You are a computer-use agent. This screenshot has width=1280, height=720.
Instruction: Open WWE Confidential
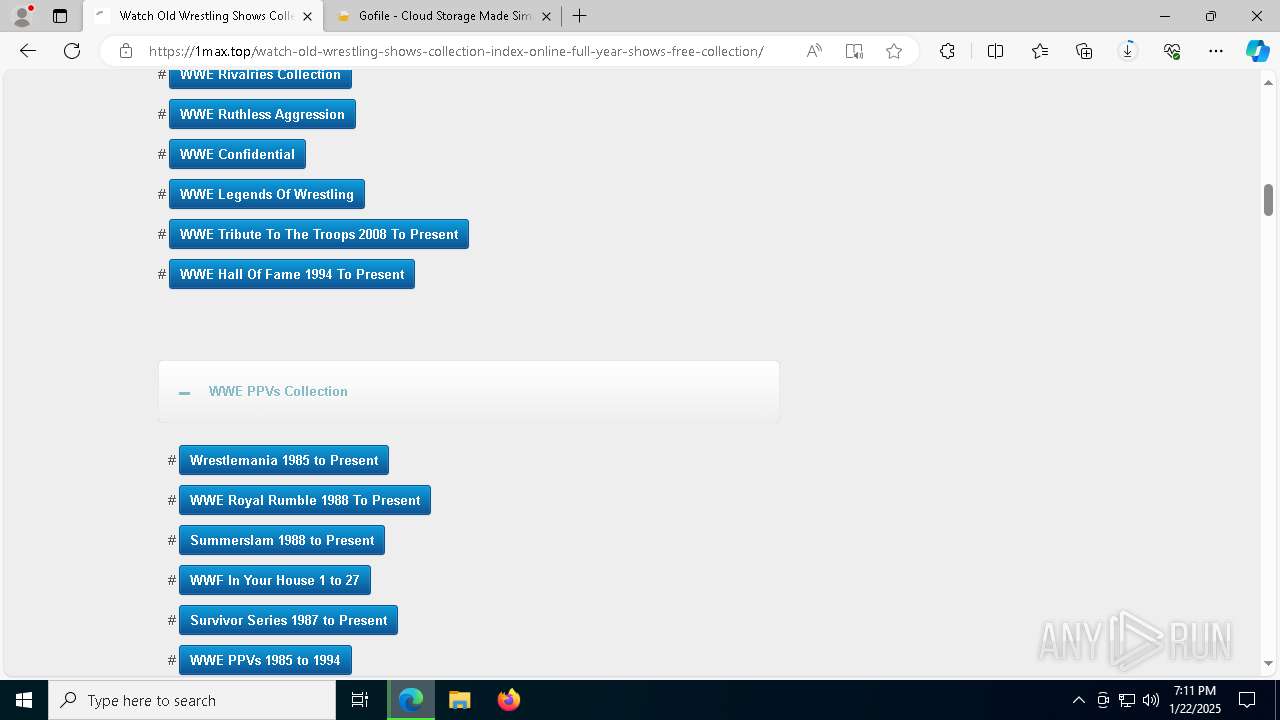[x=237, y=154]
